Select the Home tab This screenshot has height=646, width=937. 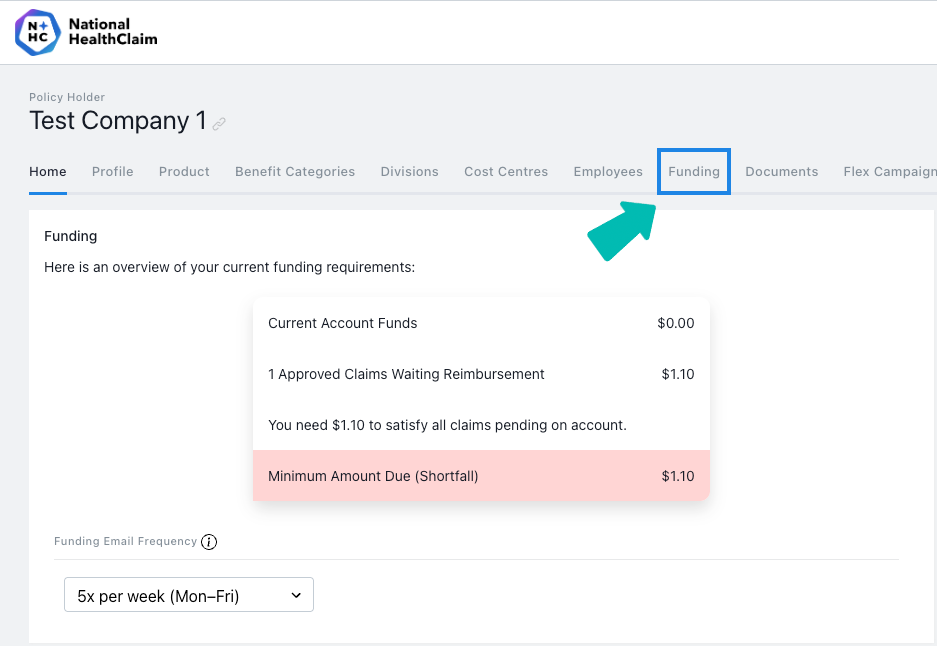48,172
